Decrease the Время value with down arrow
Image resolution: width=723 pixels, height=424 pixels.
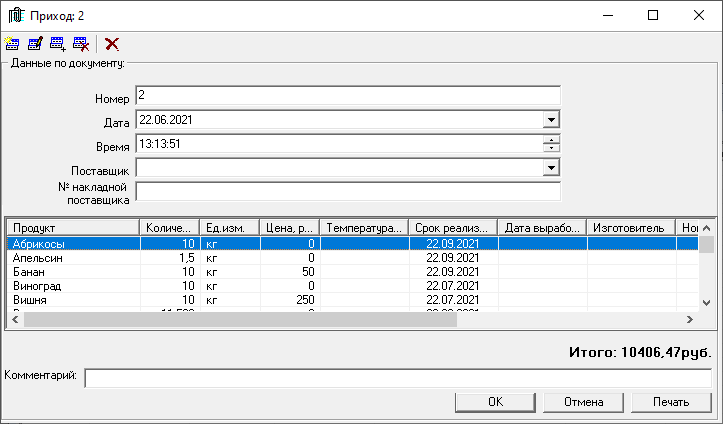(550, 148)
